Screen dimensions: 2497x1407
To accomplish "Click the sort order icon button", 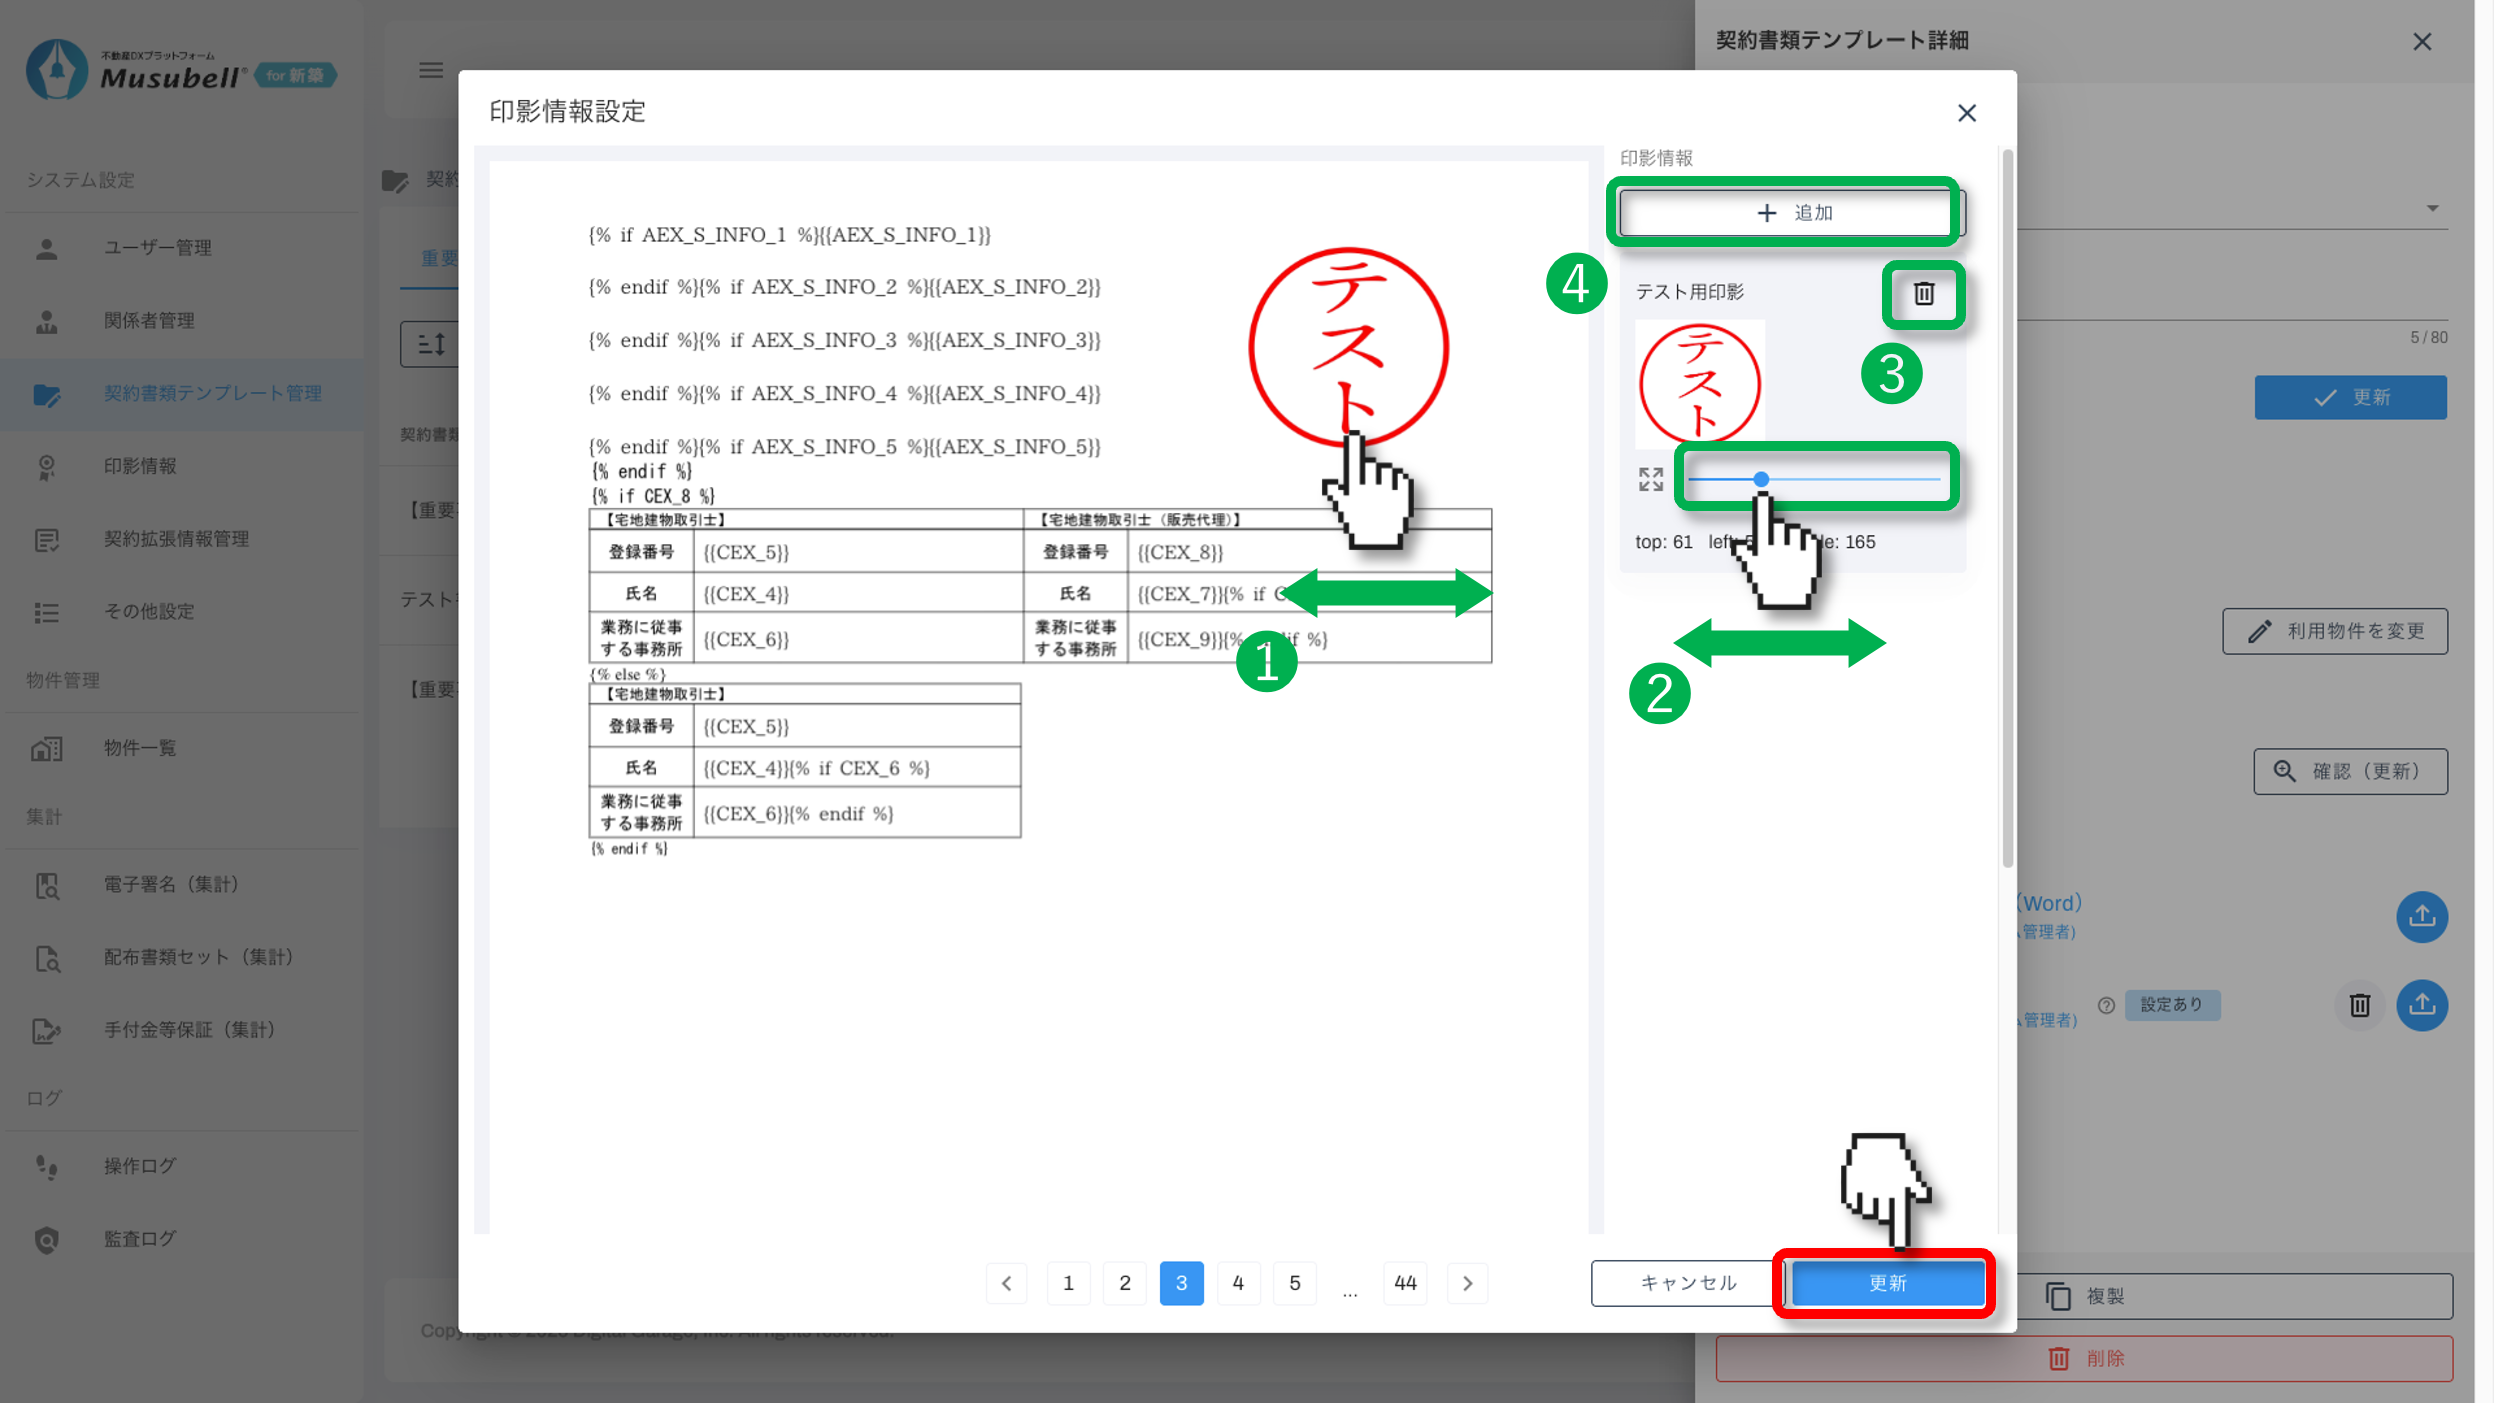I will 431,344.
